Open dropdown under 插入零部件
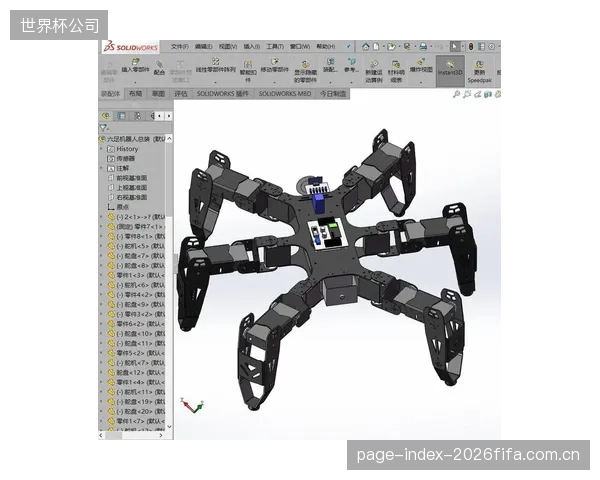 pos(135,82)
